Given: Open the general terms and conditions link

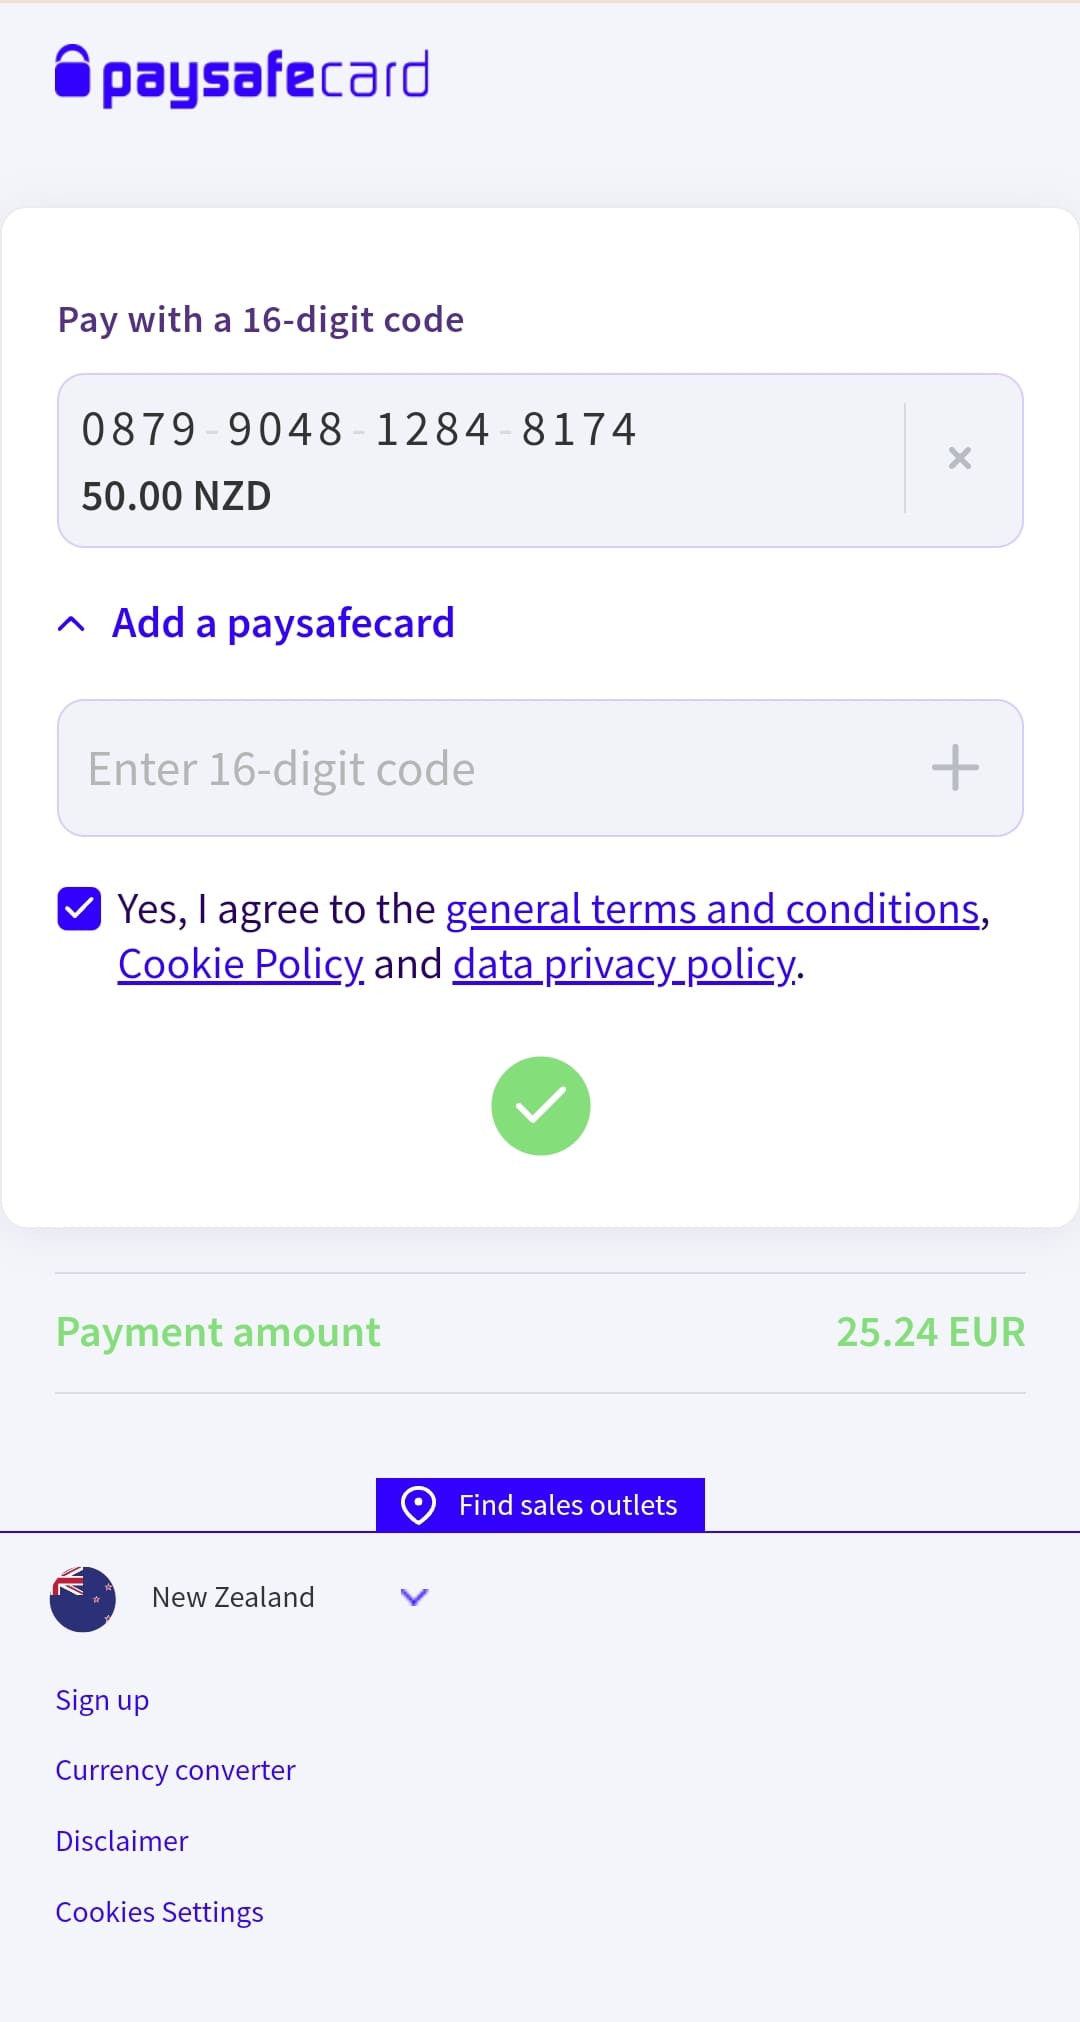Looking at the screenshot, I should click(712, 909).
